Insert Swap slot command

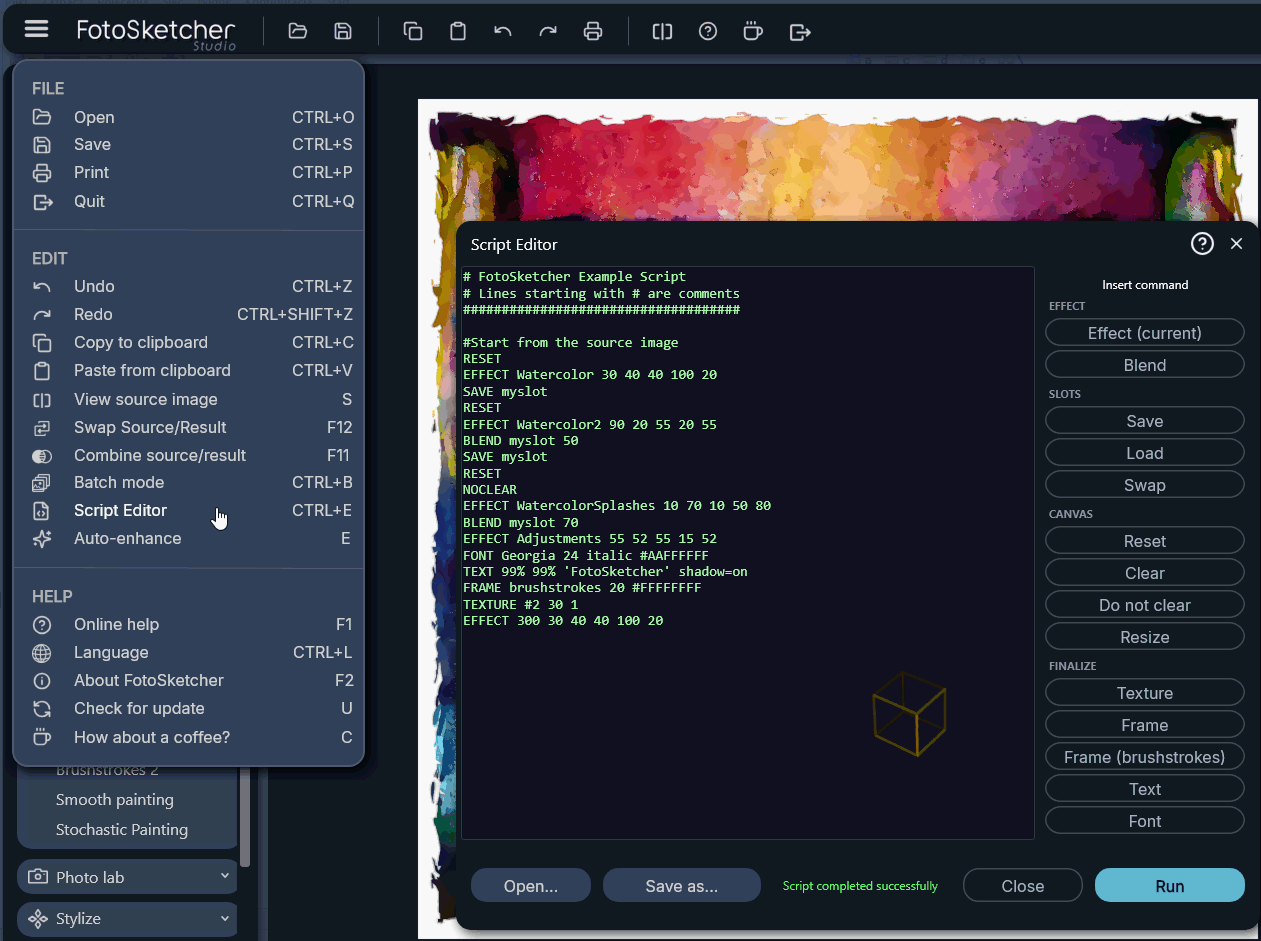click(x=1144, y=485)
